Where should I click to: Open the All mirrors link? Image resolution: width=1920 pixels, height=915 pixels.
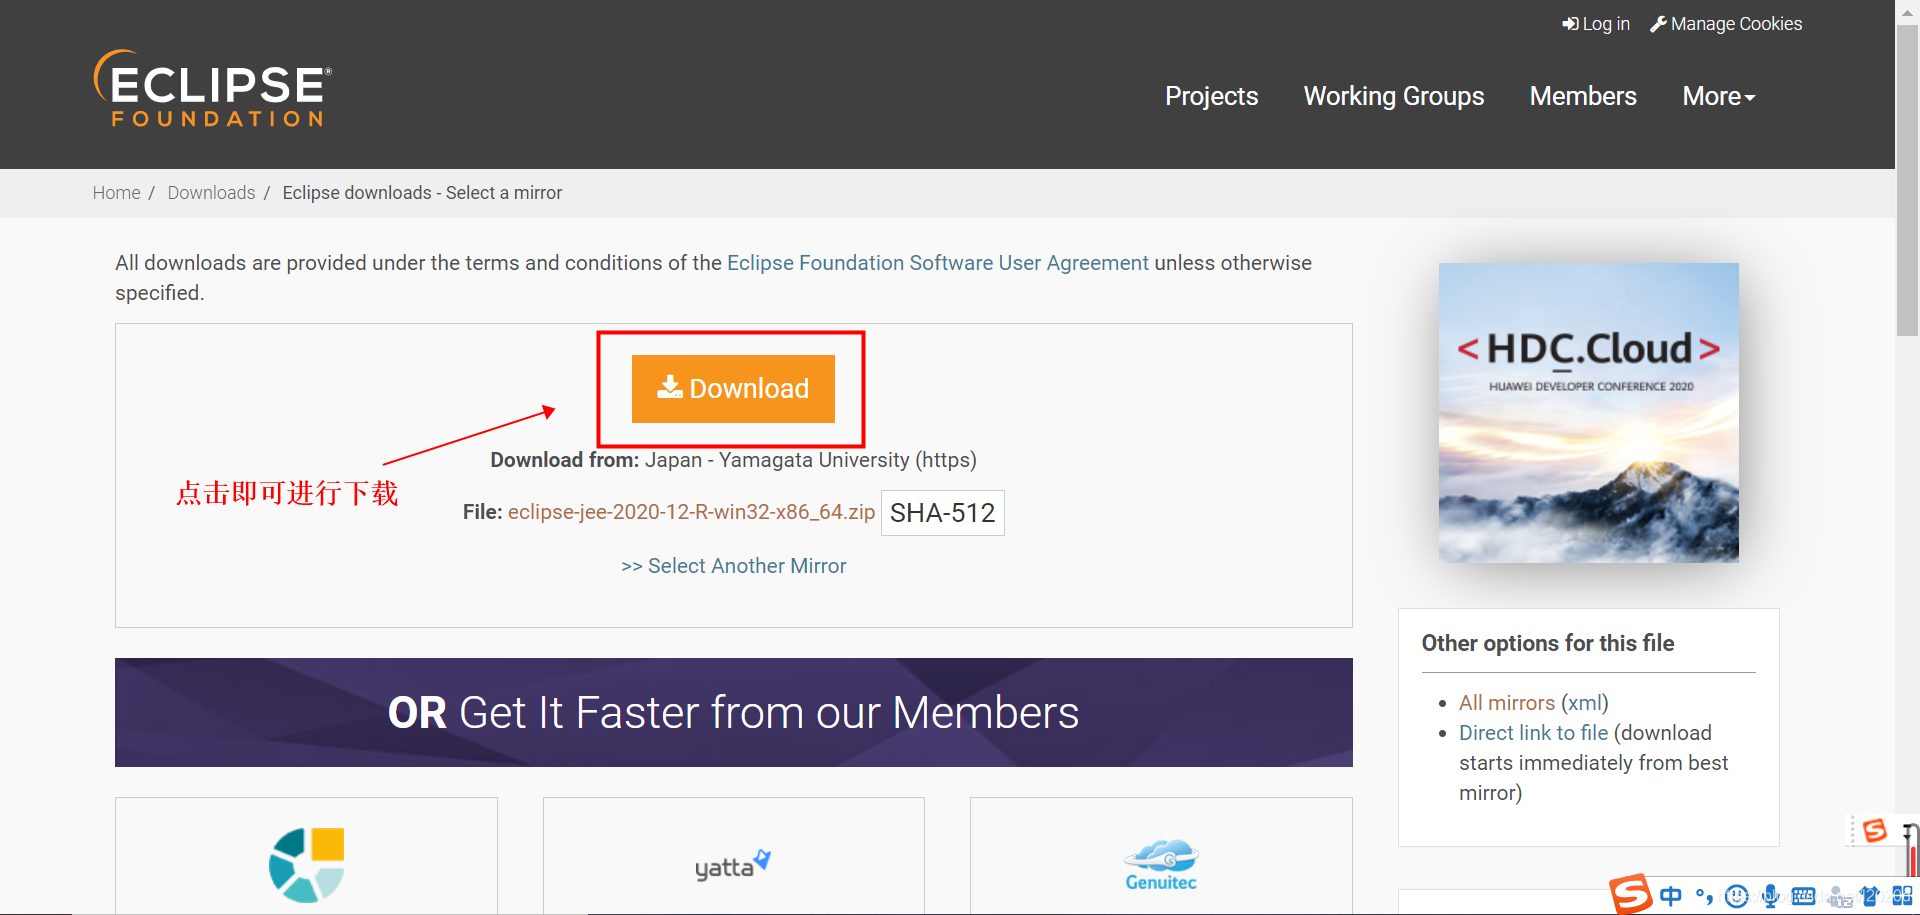[x=1506, y=703]
